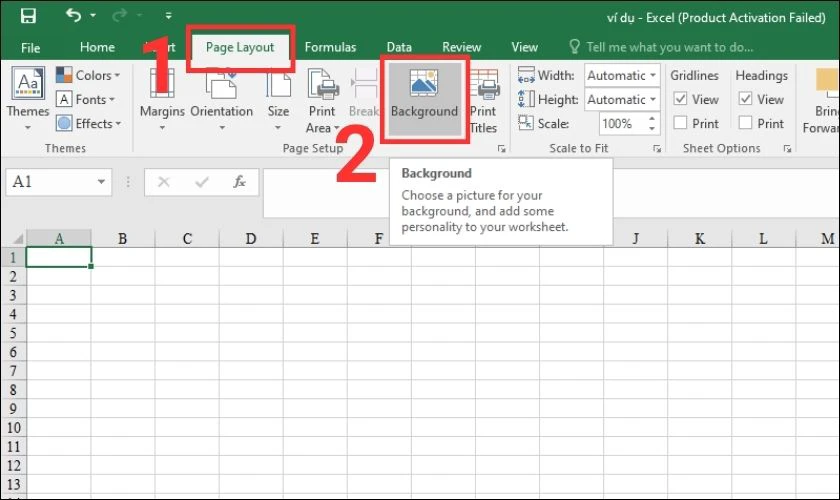Select row 5 header
This screenshot has height=500, width=840.
[x=13, y=333]
